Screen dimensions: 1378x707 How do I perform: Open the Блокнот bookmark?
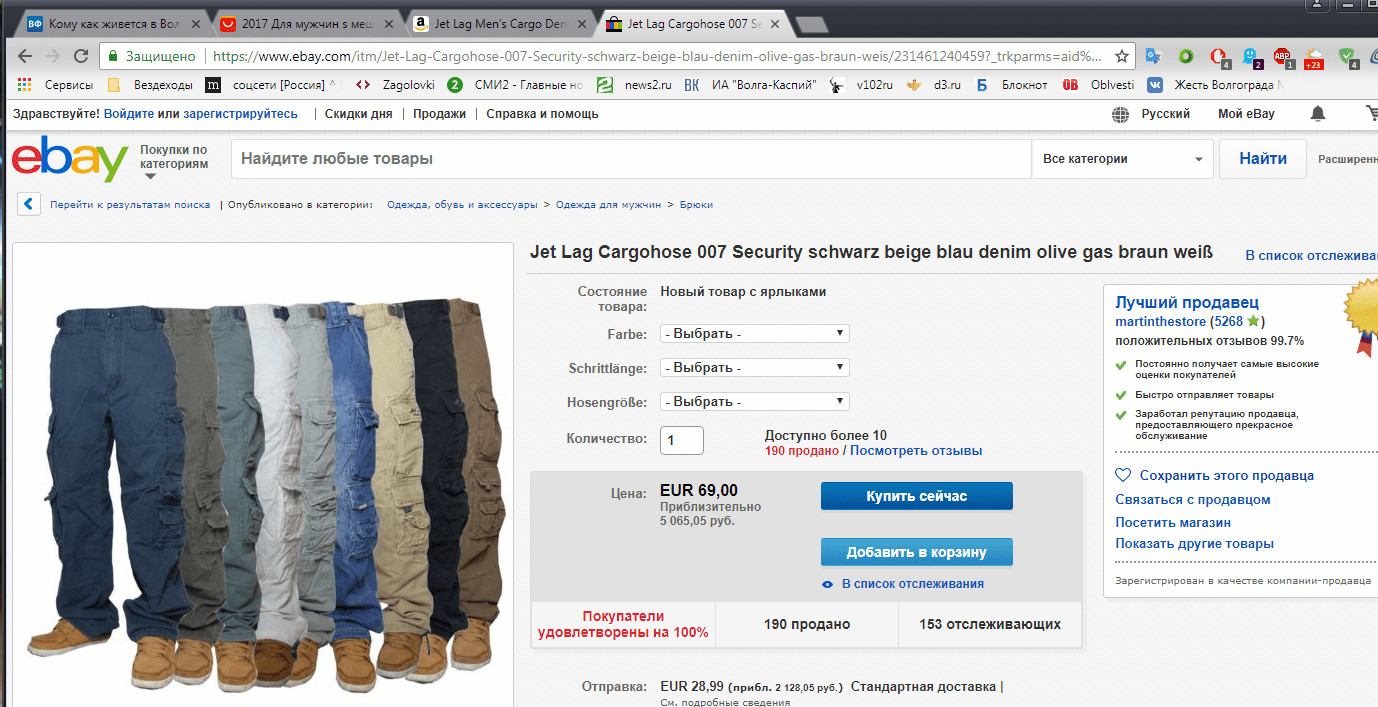click(1012, 85)
